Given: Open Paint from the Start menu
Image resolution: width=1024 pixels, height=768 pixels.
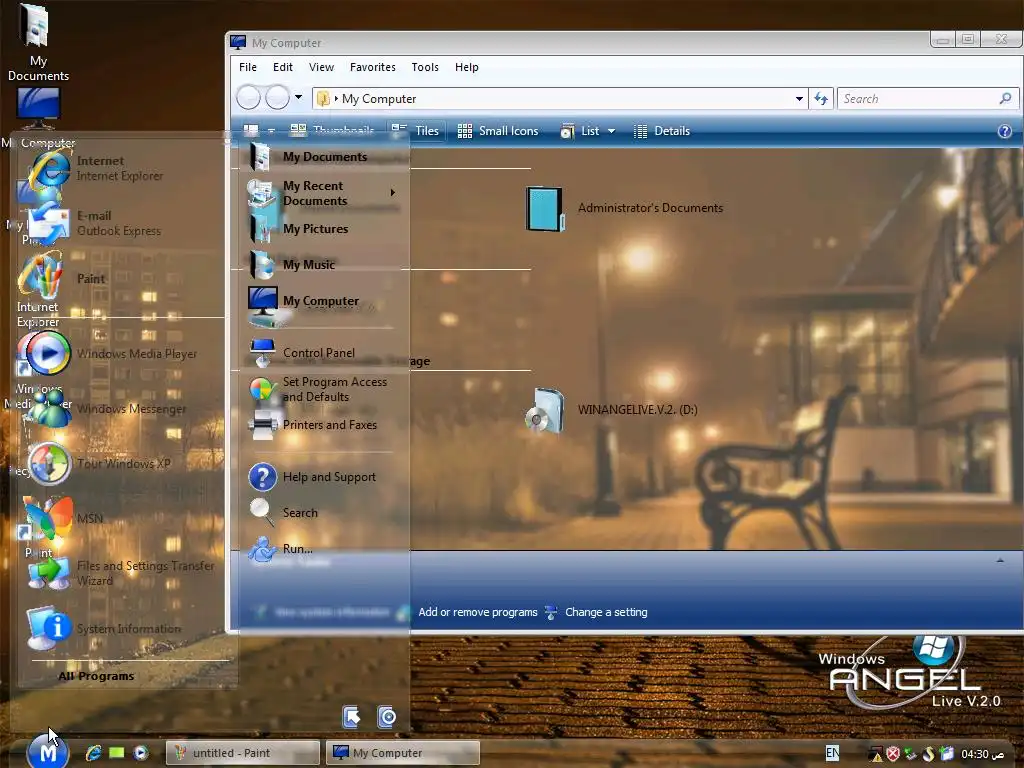Looking at the screenshot, I should tap(65, 279).
